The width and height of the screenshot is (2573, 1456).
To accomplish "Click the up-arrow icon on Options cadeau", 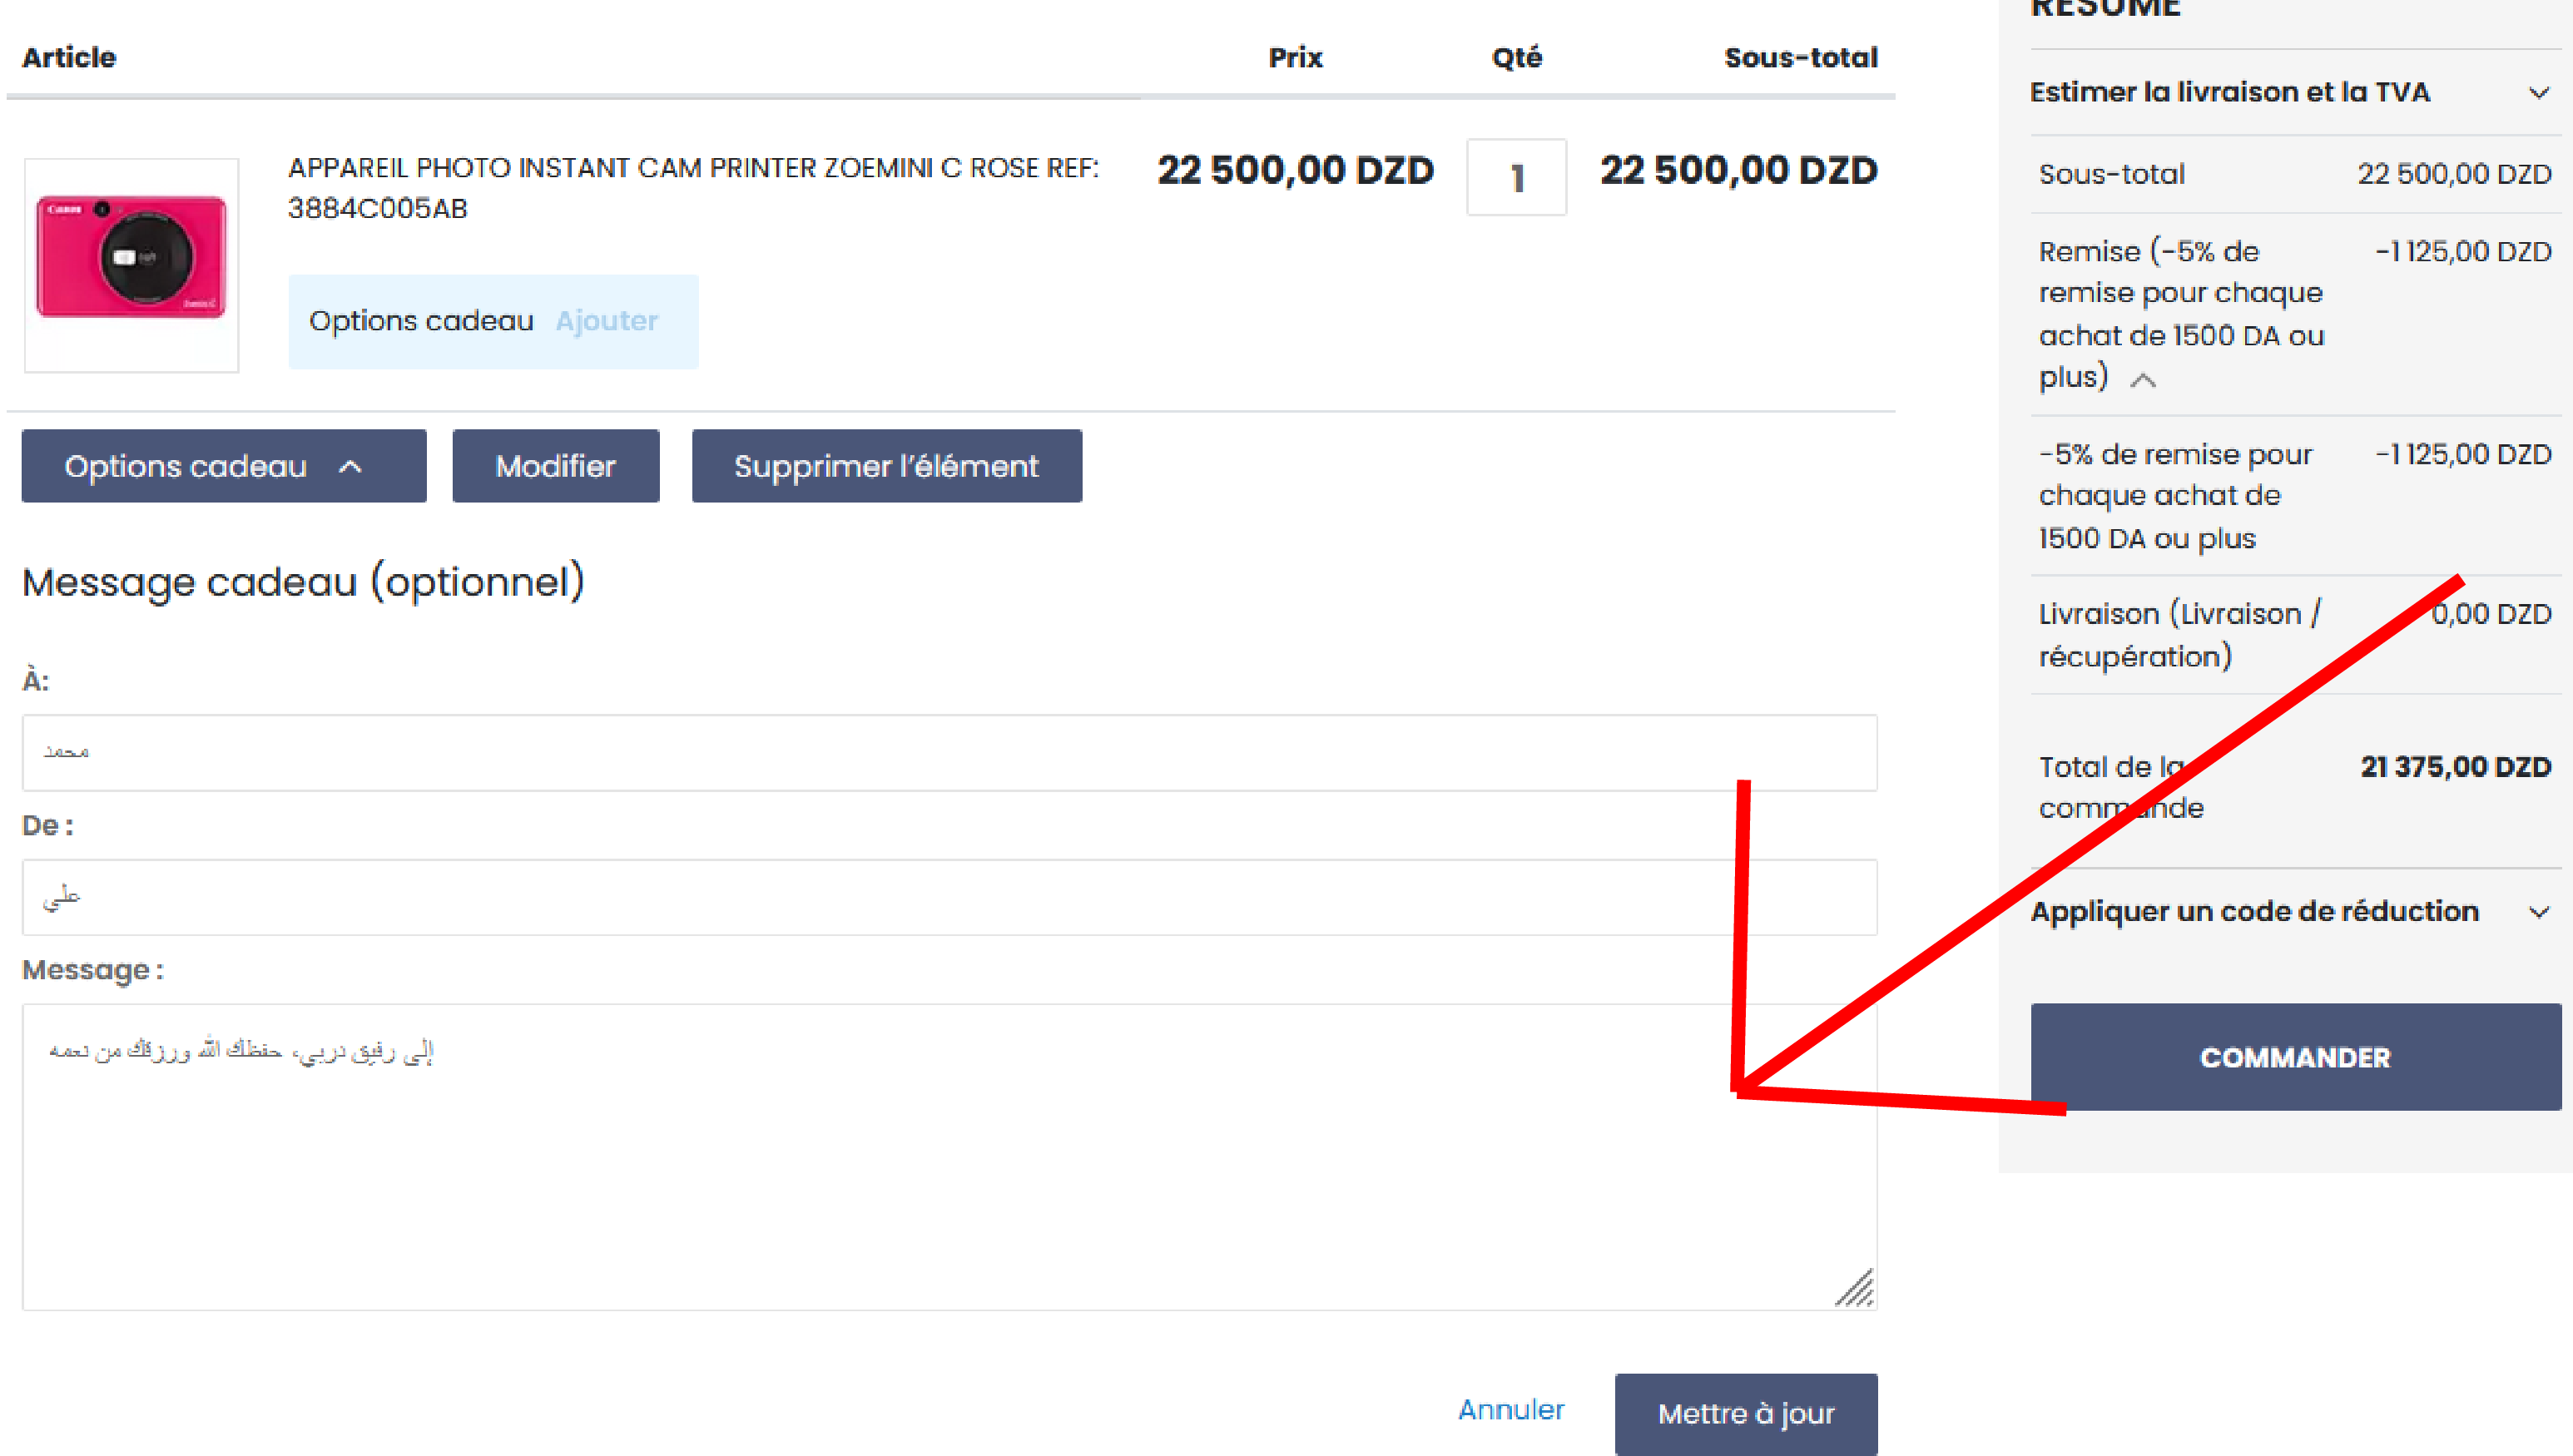I will (x=350, y=466).
